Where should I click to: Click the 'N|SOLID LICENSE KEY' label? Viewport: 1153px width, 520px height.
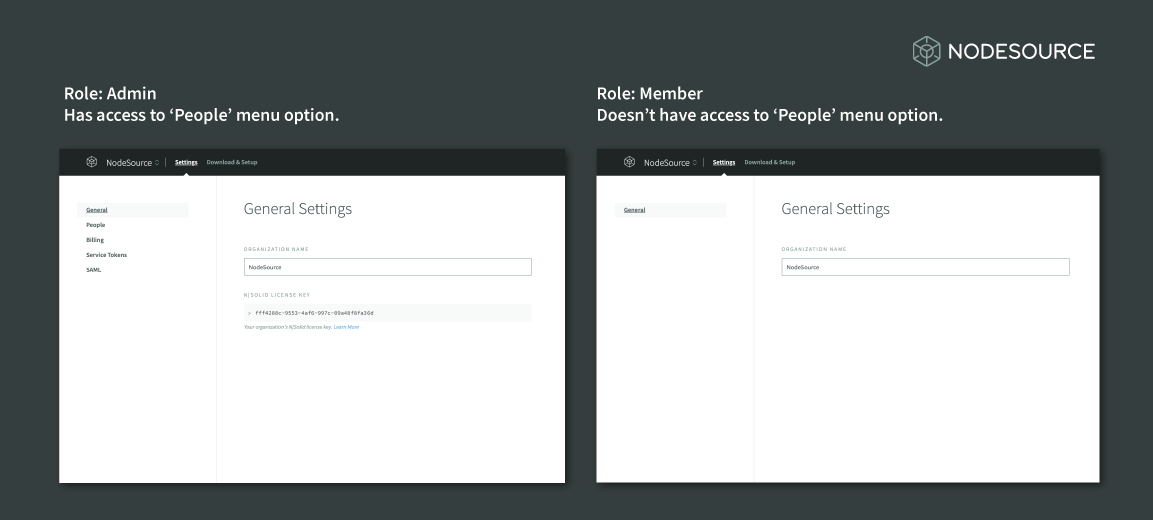277,295
